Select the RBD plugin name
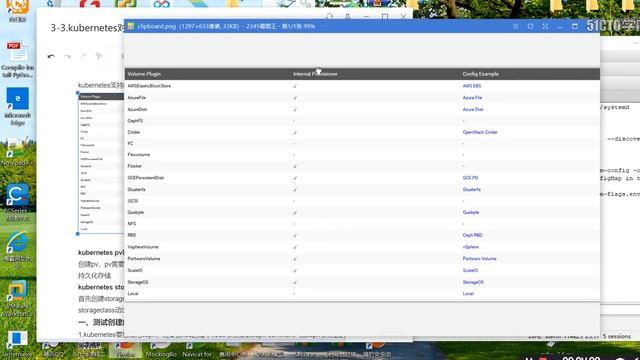This screenshot has width=640, height=360. click(131, 236)
